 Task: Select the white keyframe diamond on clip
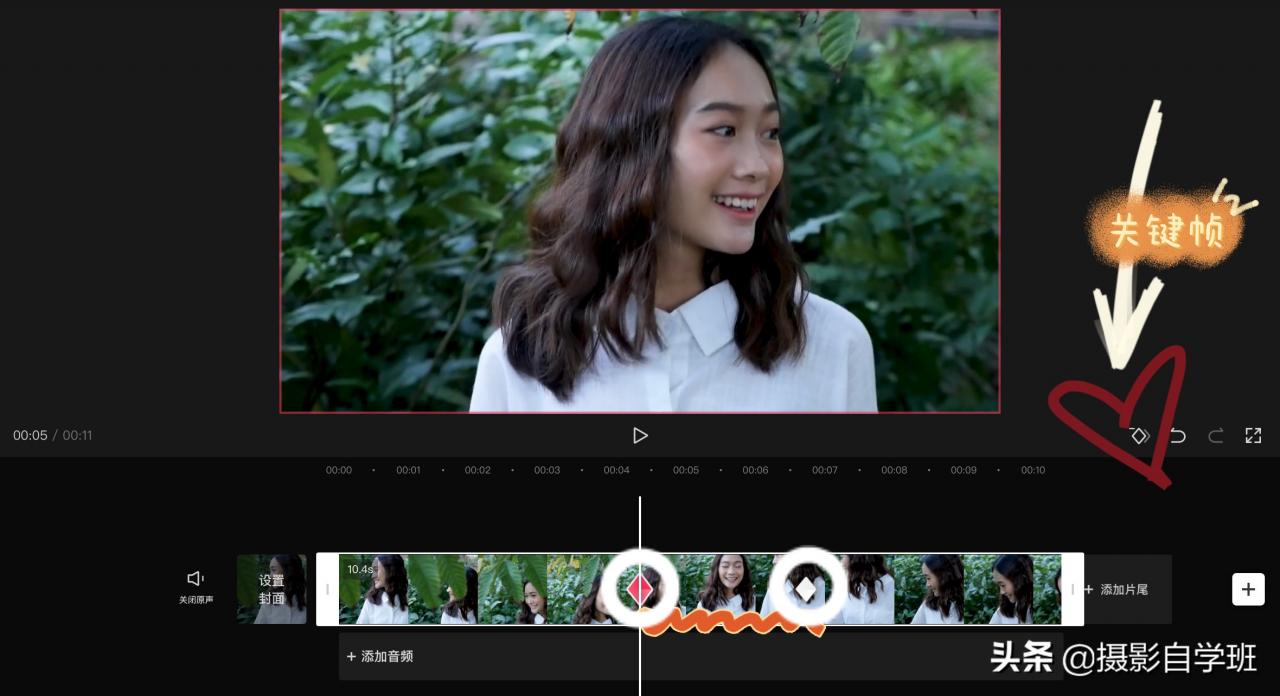click(806, 589)
